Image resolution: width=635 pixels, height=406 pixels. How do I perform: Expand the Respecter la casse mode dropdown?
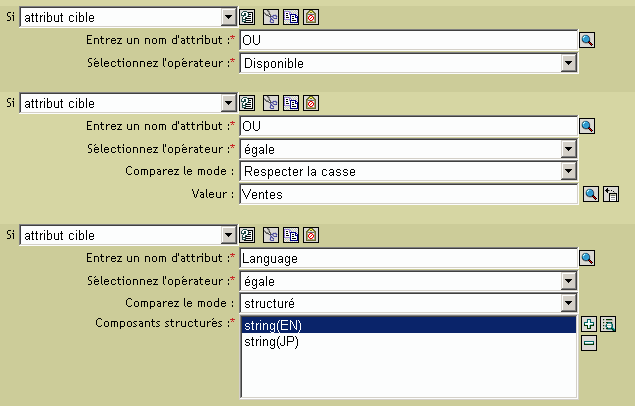pos(569,171)
